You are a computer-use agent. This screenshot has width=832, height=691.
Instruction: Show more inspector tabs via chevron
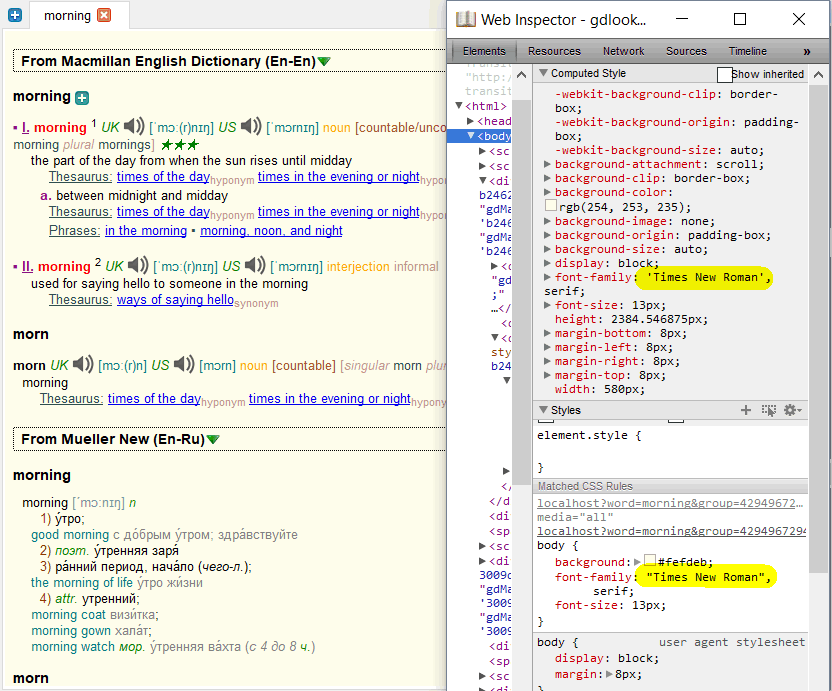(806, 51)
